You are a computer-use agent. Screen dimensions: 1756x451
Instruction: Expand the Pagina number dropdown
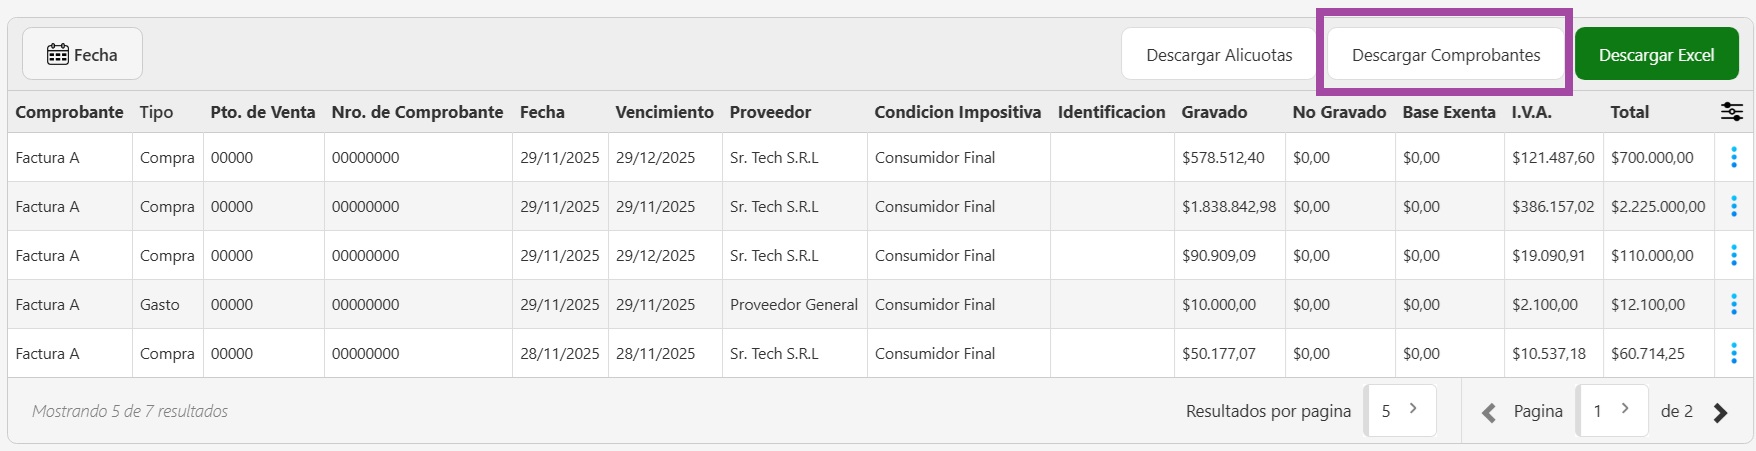(1612, 410)
